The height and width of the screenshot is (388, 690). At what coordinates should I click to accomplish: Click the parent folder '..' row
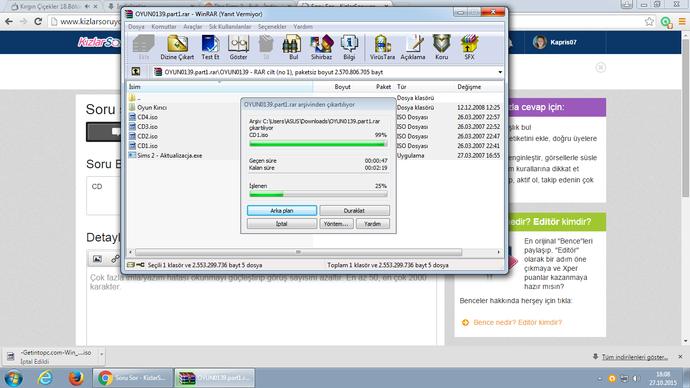tap(134, 98)
